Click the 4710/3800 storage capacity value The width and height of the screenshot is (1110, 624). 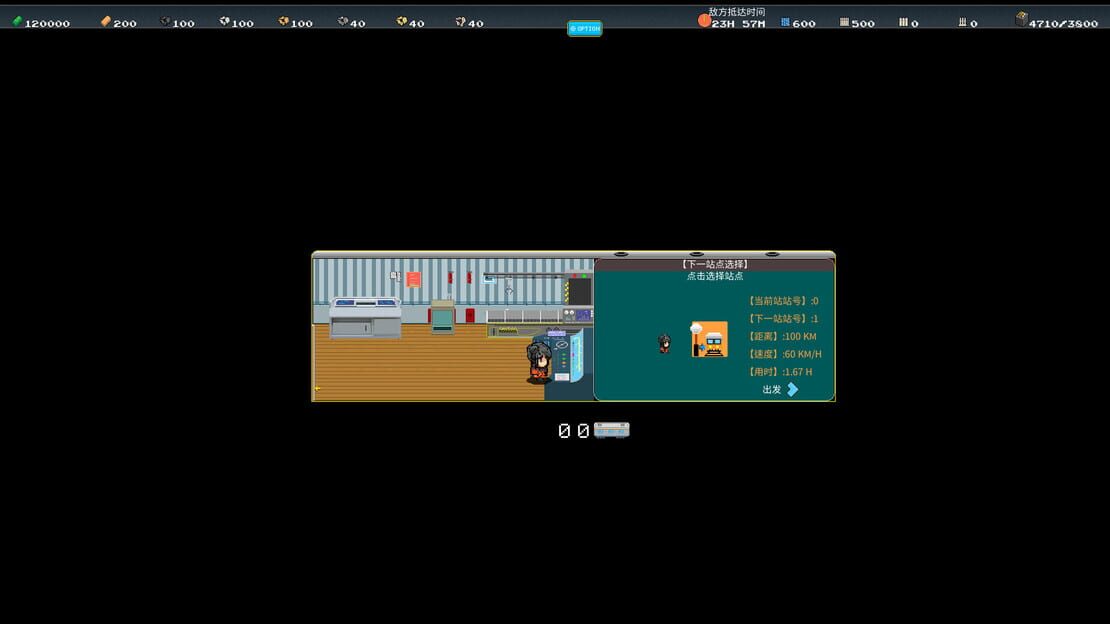1063,23
